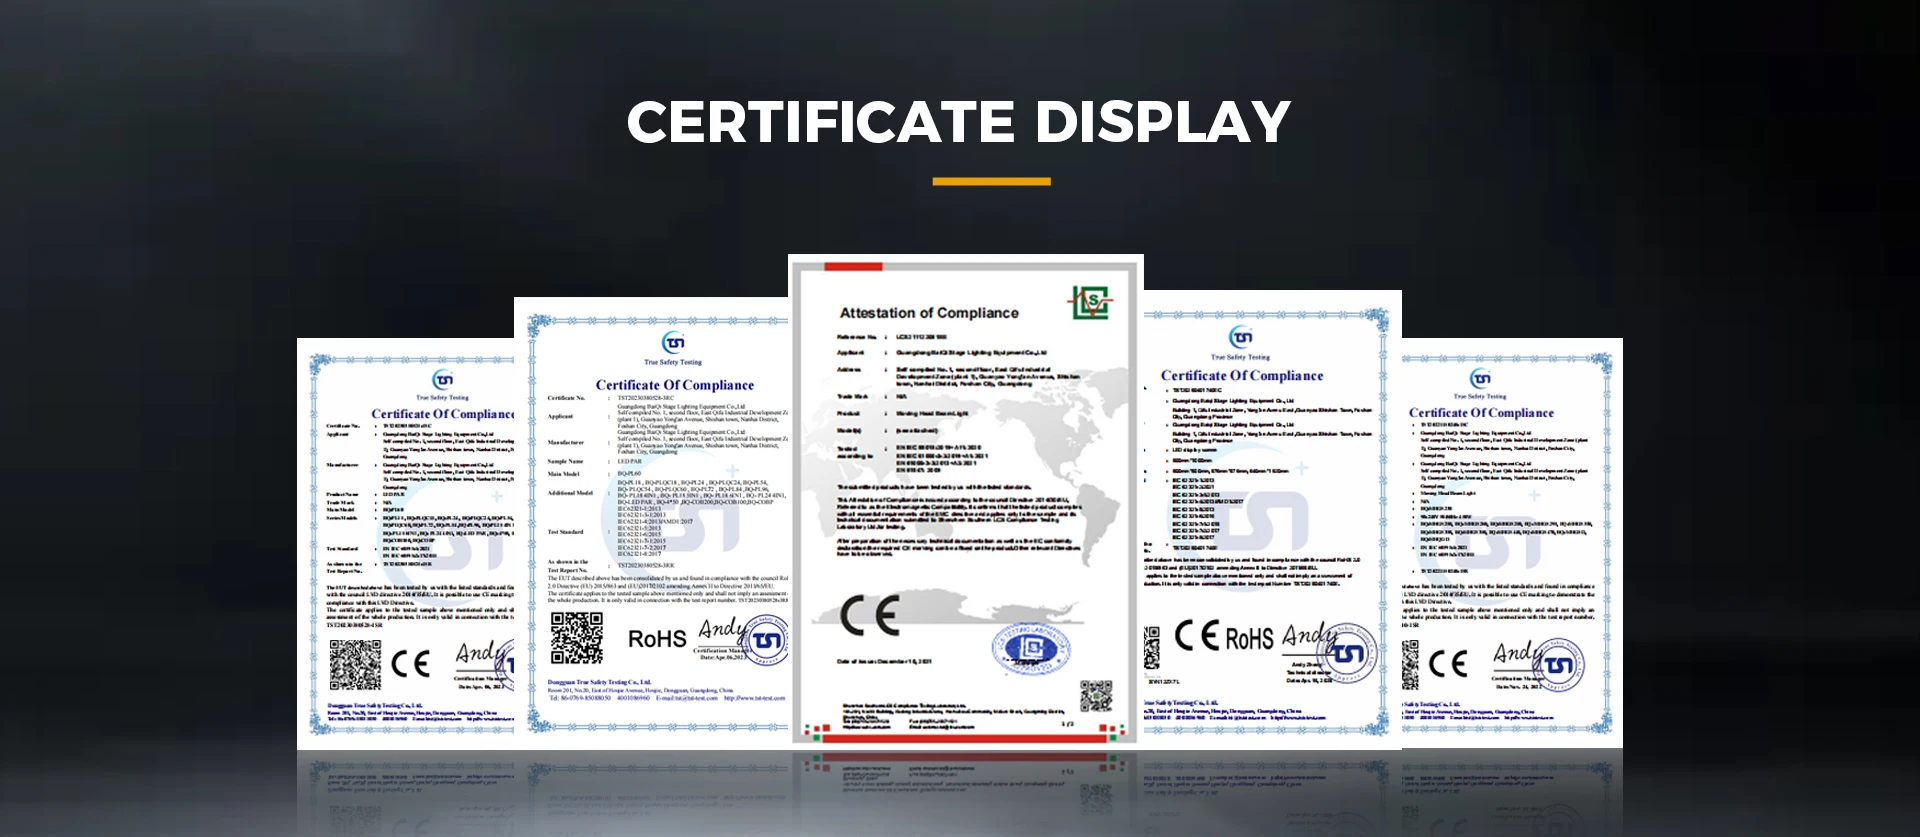Click the blue round stamp on the Attestation certificate
Viewport: 1920px width, 837px height.
(x=1030, y=649)
